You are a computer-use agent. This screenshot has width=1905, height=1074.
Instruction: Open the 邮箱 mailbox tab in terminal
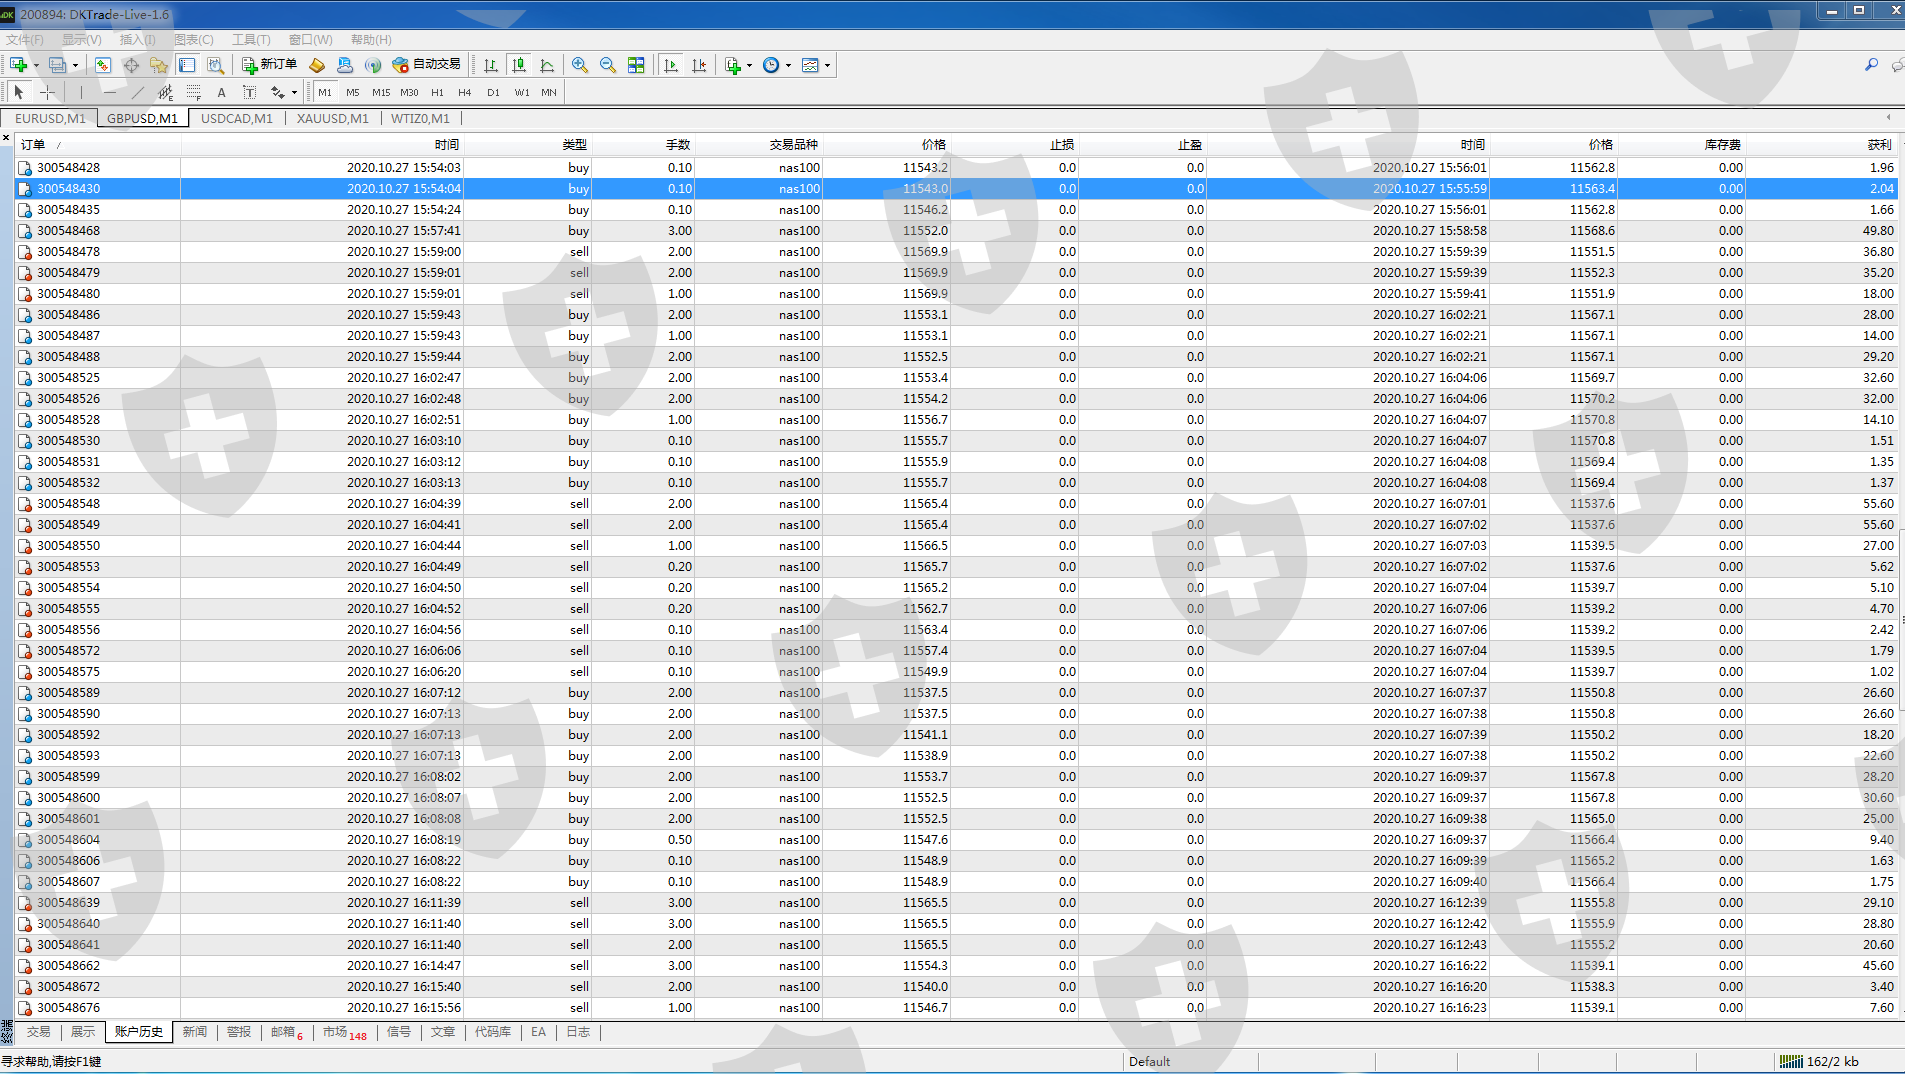tap(283, 1032)
